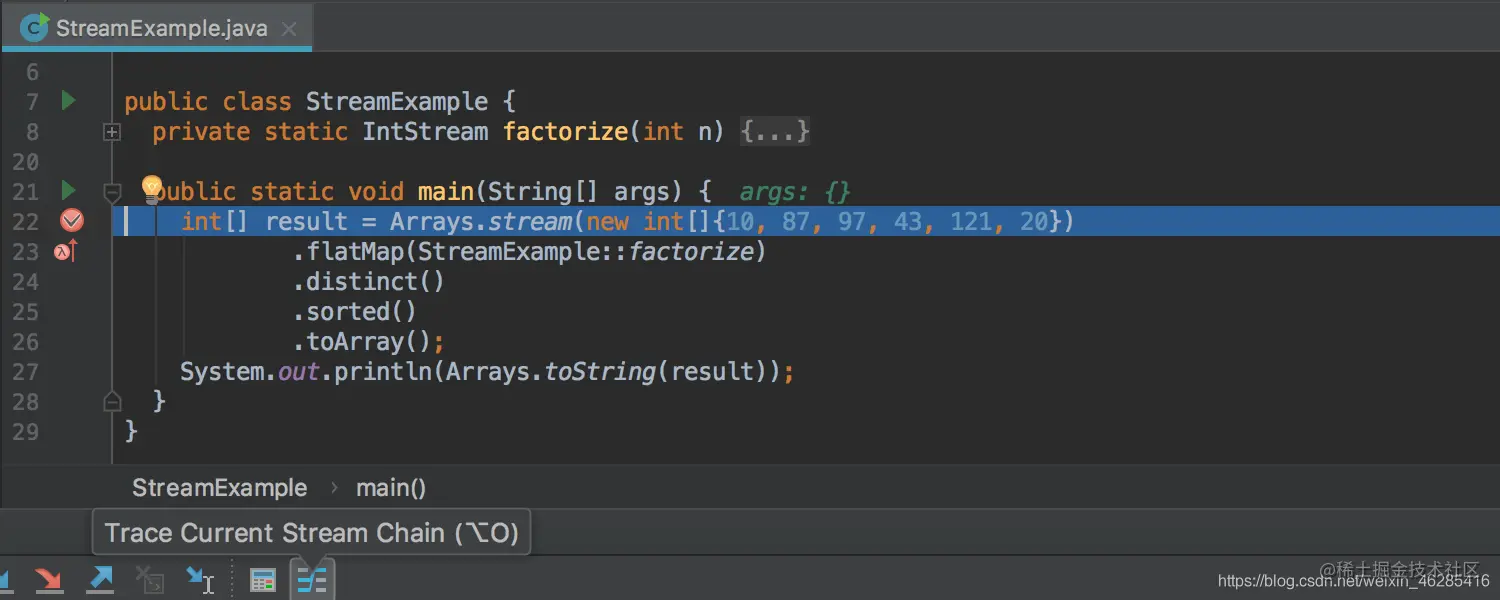Click the Step Out debugger icon
1500x600 pixels.
(100, 579)
